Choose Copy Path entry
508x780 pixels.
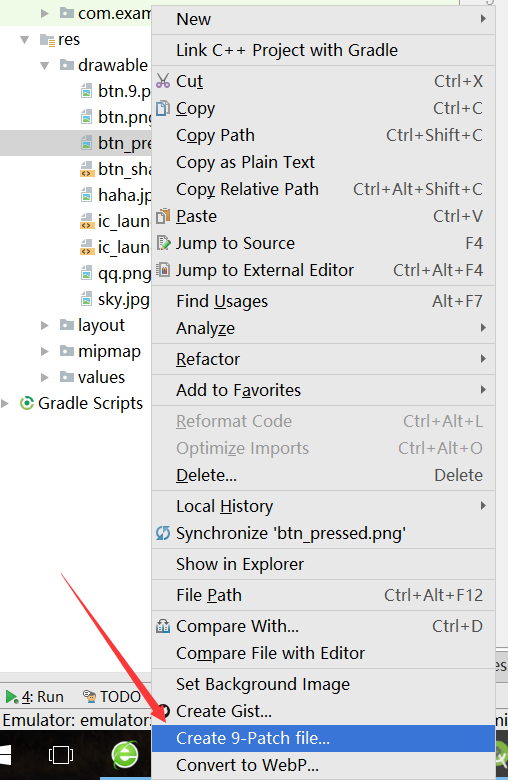[323, 135]
